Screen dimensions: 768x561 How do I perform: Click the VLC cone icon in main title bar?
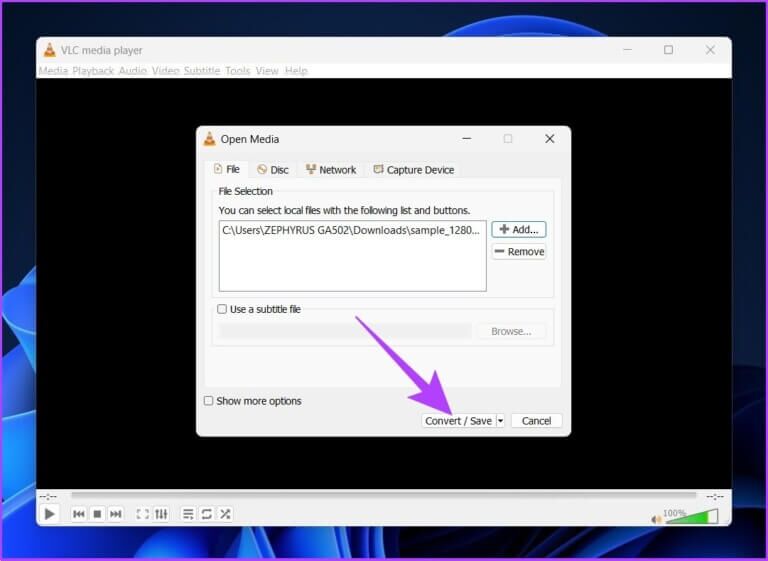coord(49,50)
